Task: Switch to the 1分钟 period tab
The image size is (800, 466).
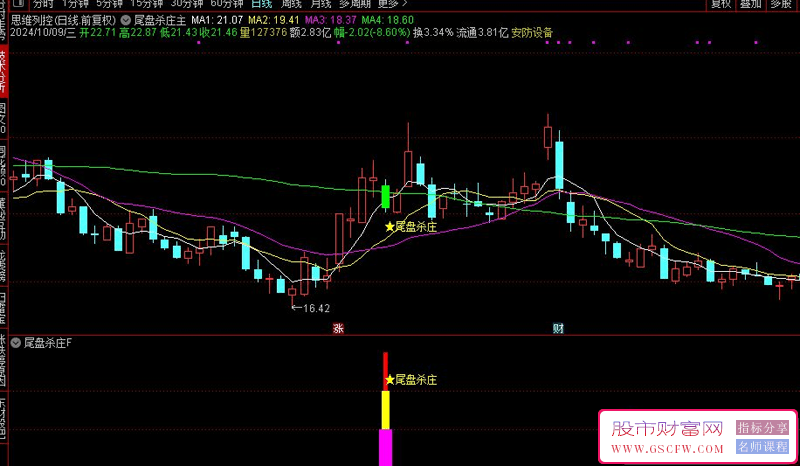Action: coord(76,4)
